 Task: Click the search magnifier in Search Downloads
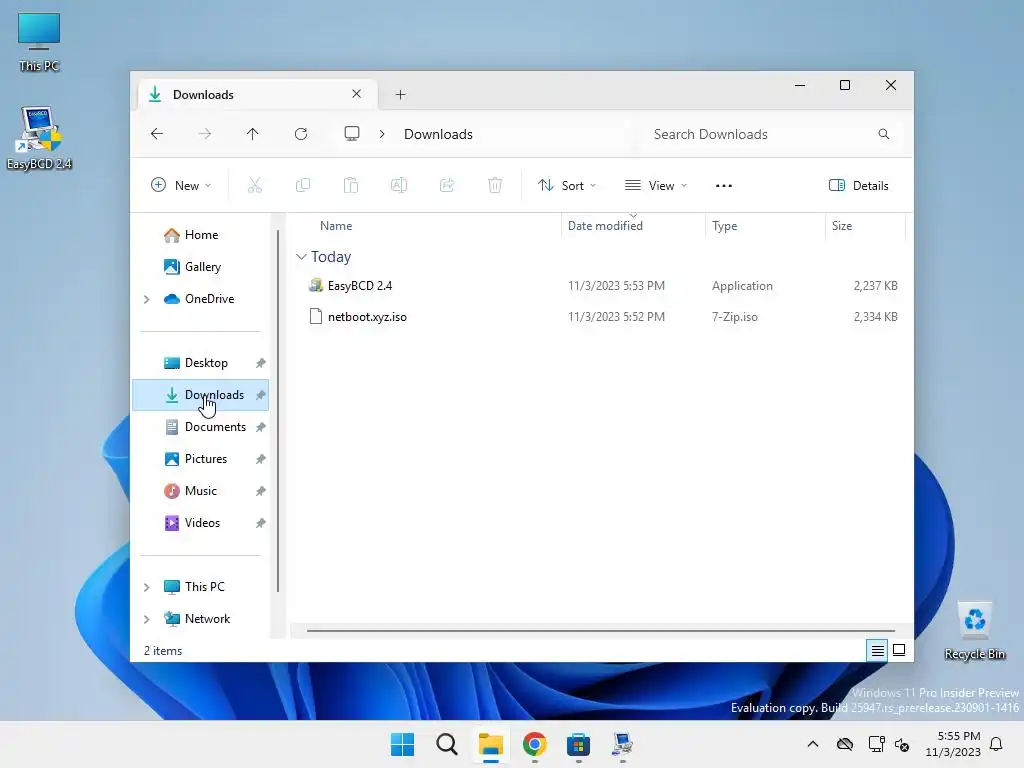(x=884, y=134)
